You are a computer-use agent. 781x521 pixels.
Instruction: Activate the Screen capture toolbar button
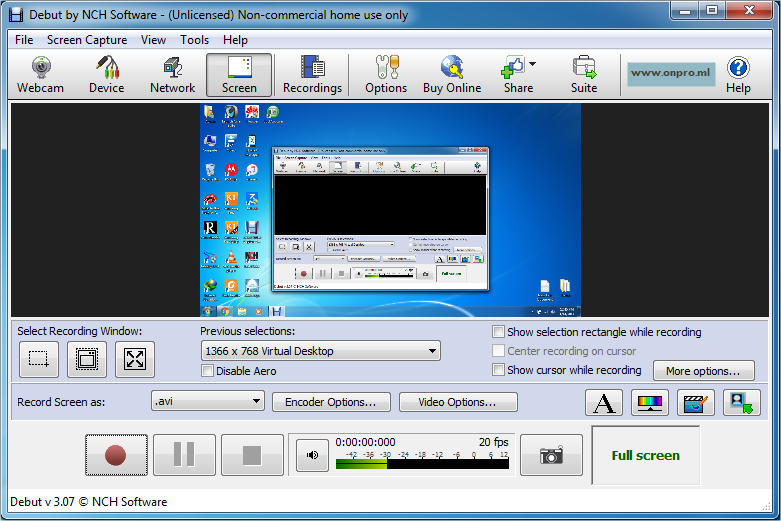pos(239,75)
